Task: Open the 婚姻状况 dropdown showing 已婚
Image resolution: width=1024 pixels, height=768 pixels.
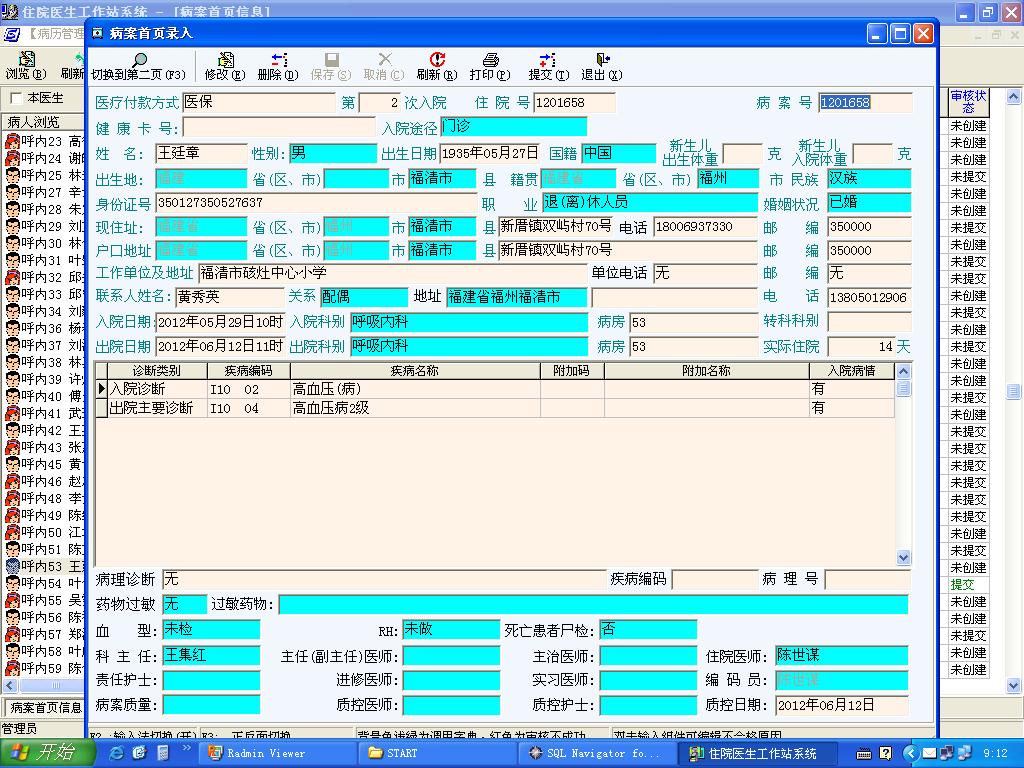Action: [869, 202]
